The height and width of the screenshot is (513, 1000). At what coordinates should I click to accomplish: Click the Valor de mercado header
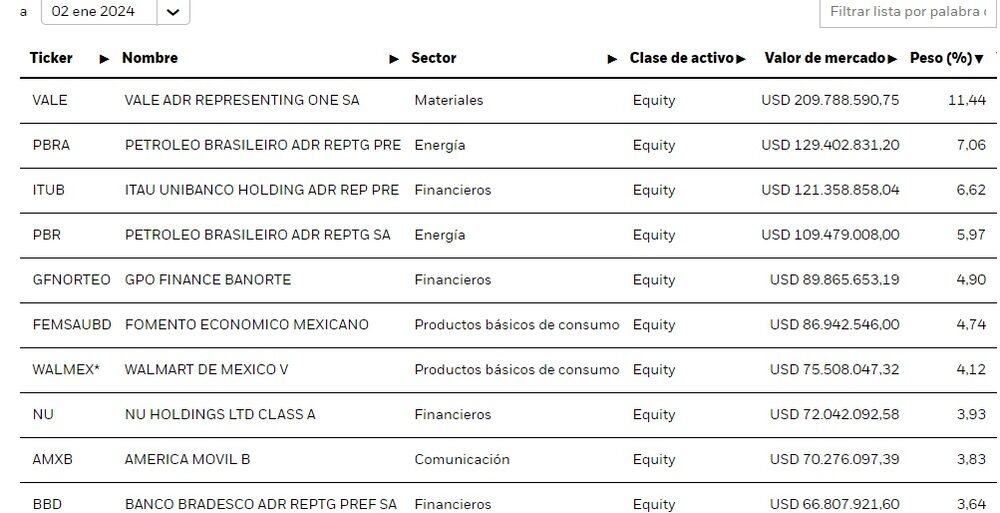(x=824, y=58)
